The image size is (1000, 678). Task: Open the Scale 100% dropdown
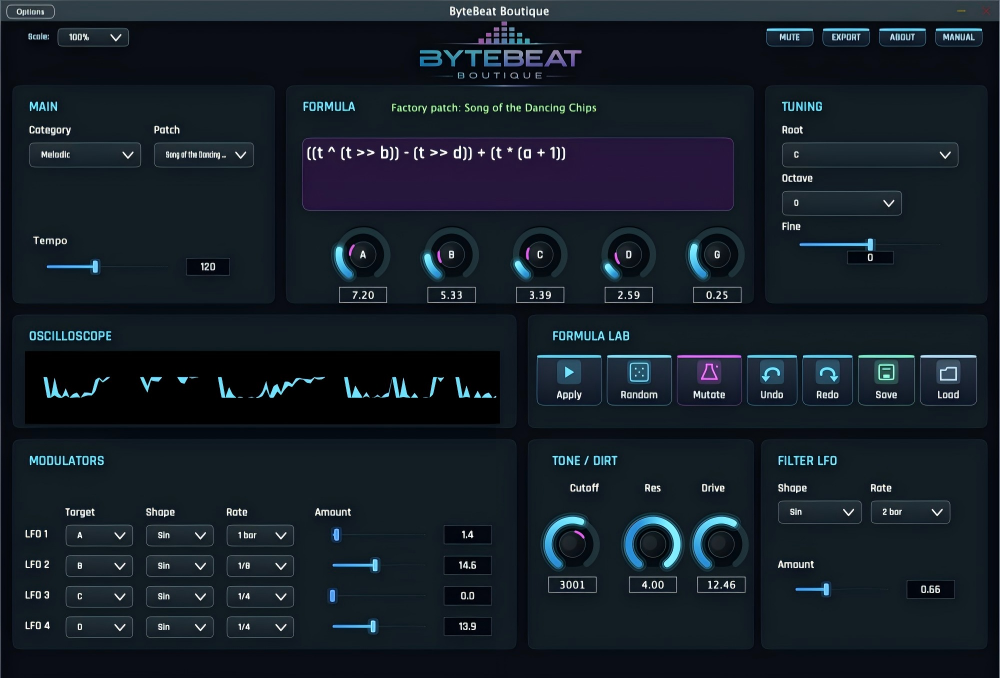coord(93,37)
